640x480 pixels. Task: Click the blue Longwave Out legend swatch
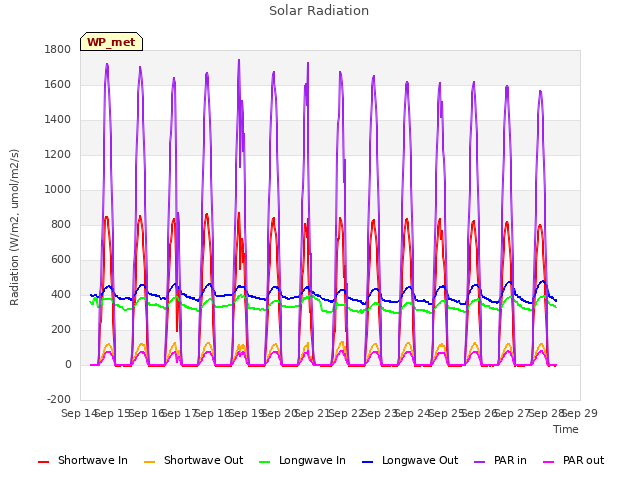point(367,462)
